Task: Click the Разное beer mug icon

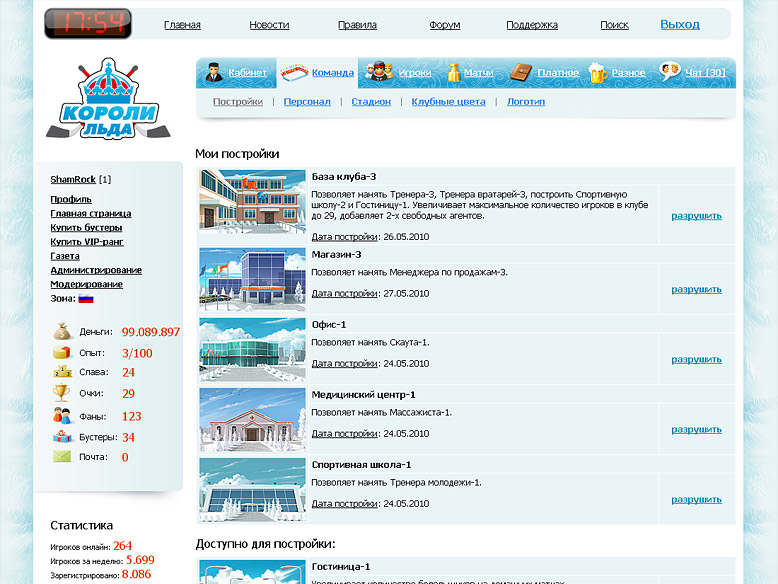Action: [597, 72]
